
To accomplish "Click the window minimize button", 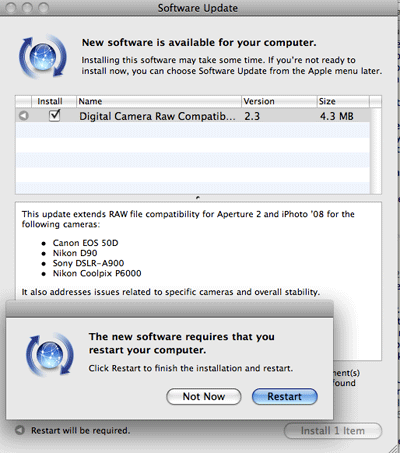I will pyautogui.click(x=27, y=7).
